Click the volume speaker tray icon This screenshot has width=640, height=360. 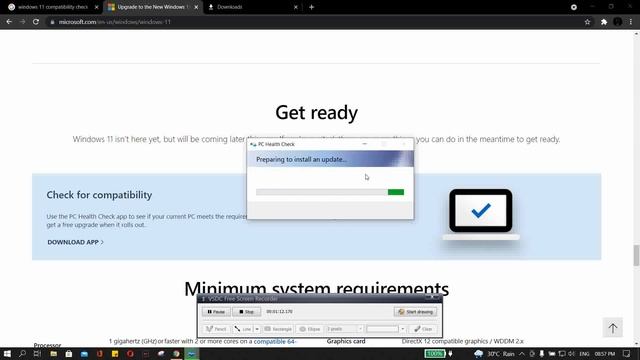571,353
